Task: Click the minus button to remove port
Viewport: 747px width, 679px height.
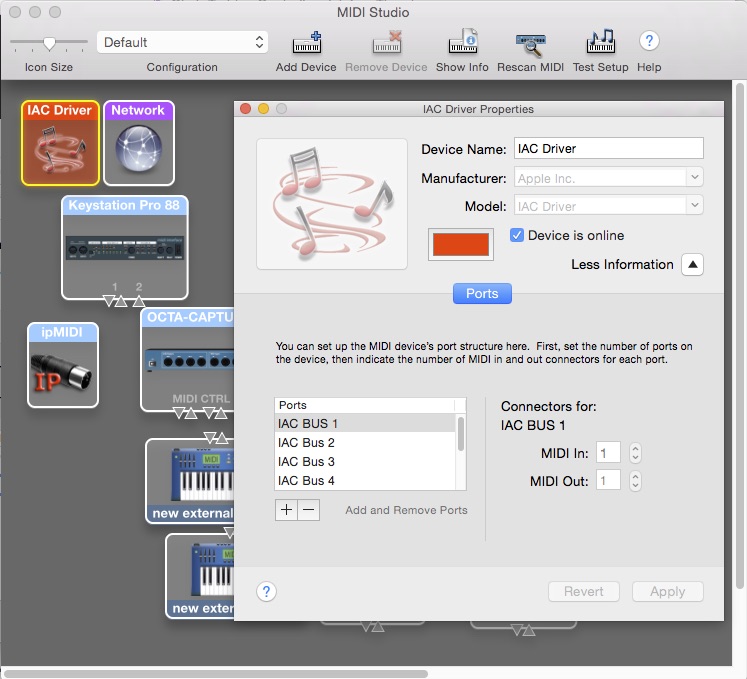Action: point(309,510)
